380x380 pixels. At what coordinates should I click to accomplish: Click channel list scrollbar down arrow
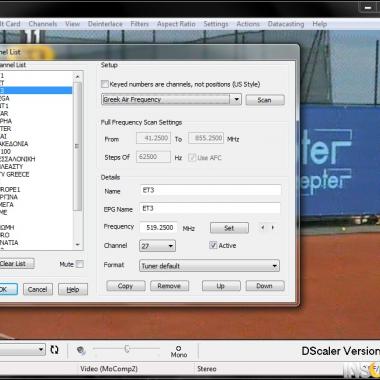pyautogui.click(x=78, y=245)
